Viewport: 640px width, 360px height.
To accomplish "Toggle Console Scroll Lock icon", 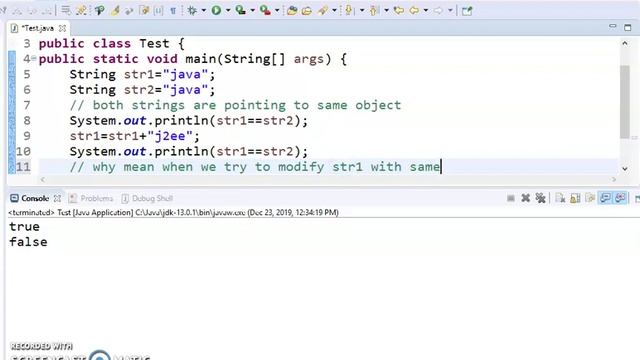I will pyautogui.click(x=575, y=198).
